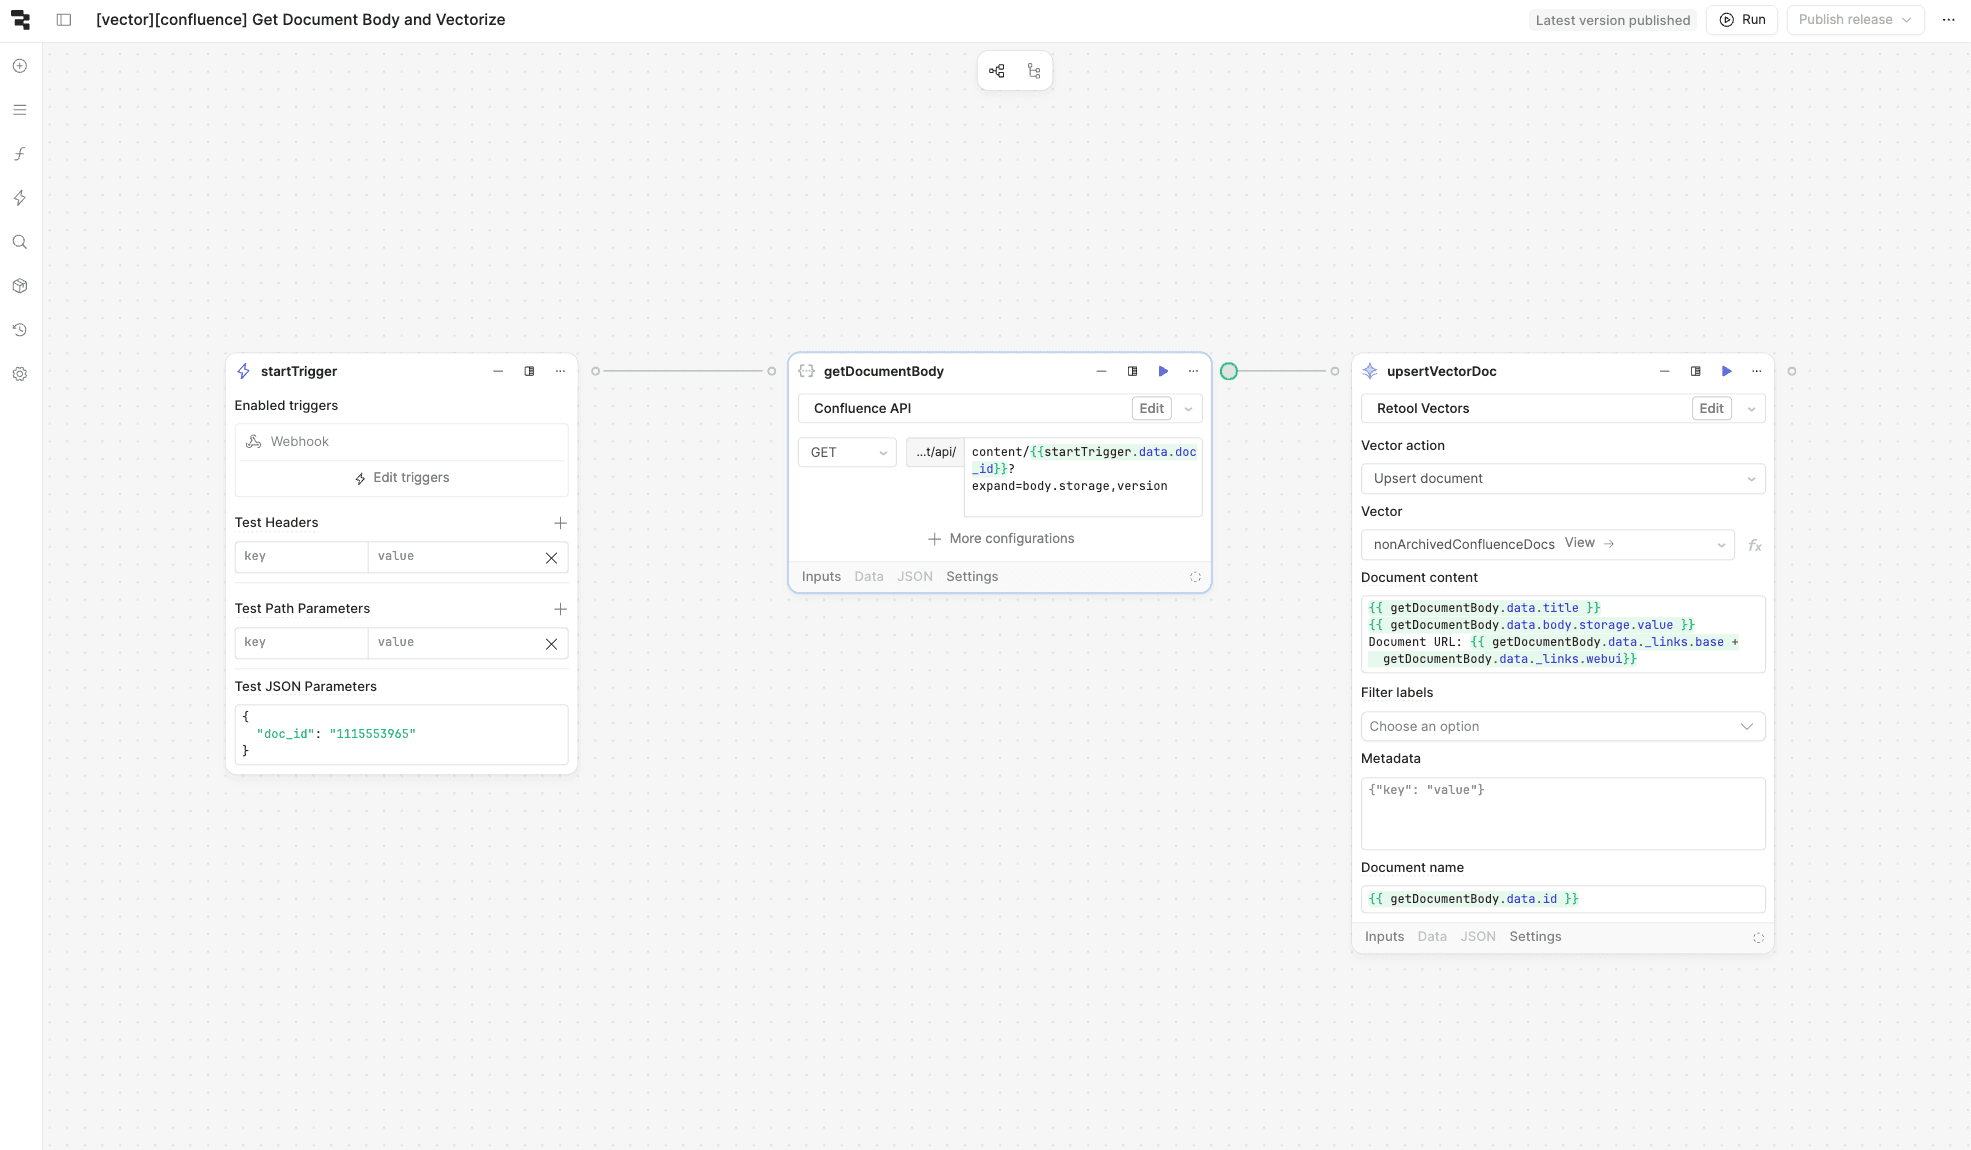Viewport: 1971px width, 1150px height.
Task: Run the getDocumentBody block play icon
Action: point(1163,371)
